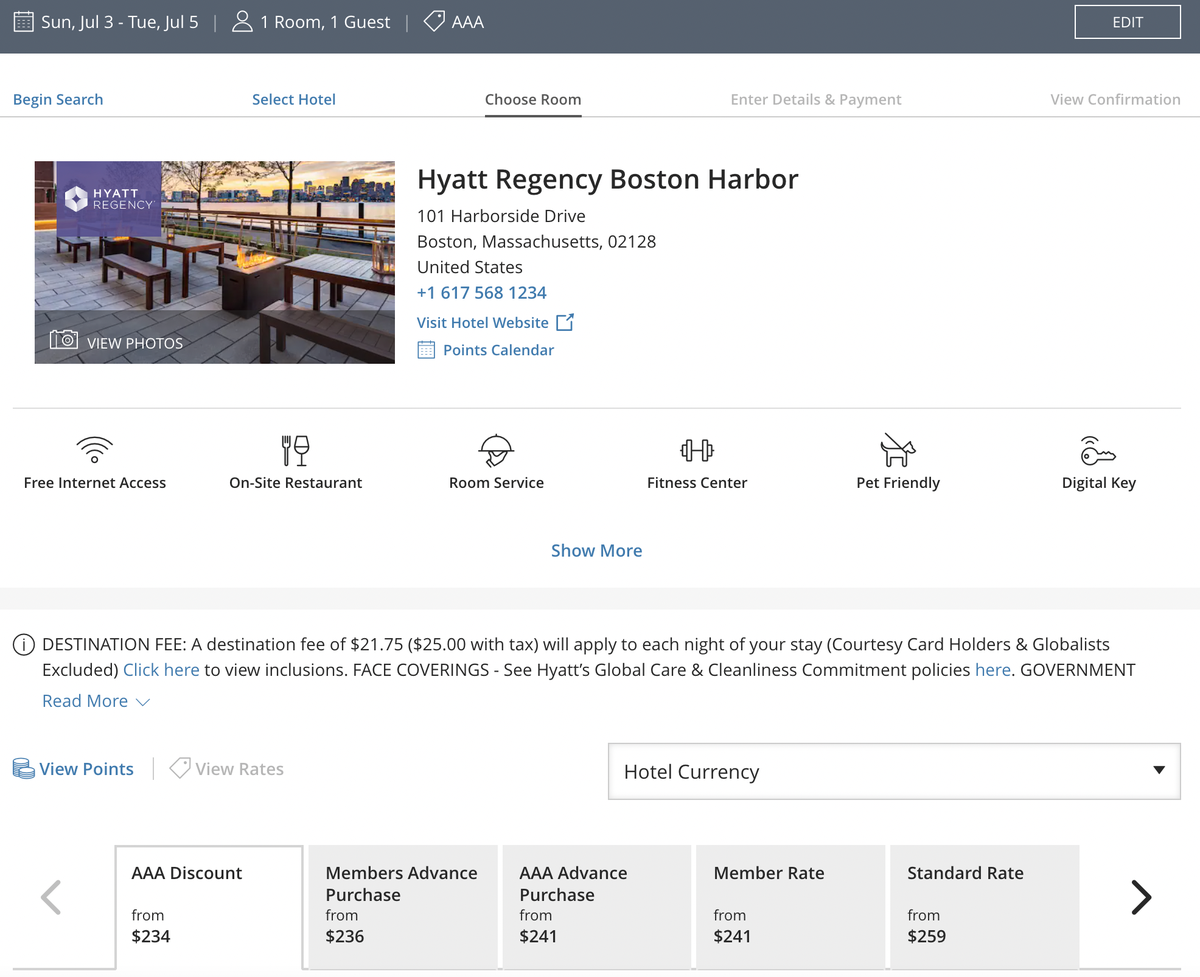Click the calendar icon showing stay dates
Viewport: 1200px width, 977px height.
pyautogui.click(x=22, y=21)
